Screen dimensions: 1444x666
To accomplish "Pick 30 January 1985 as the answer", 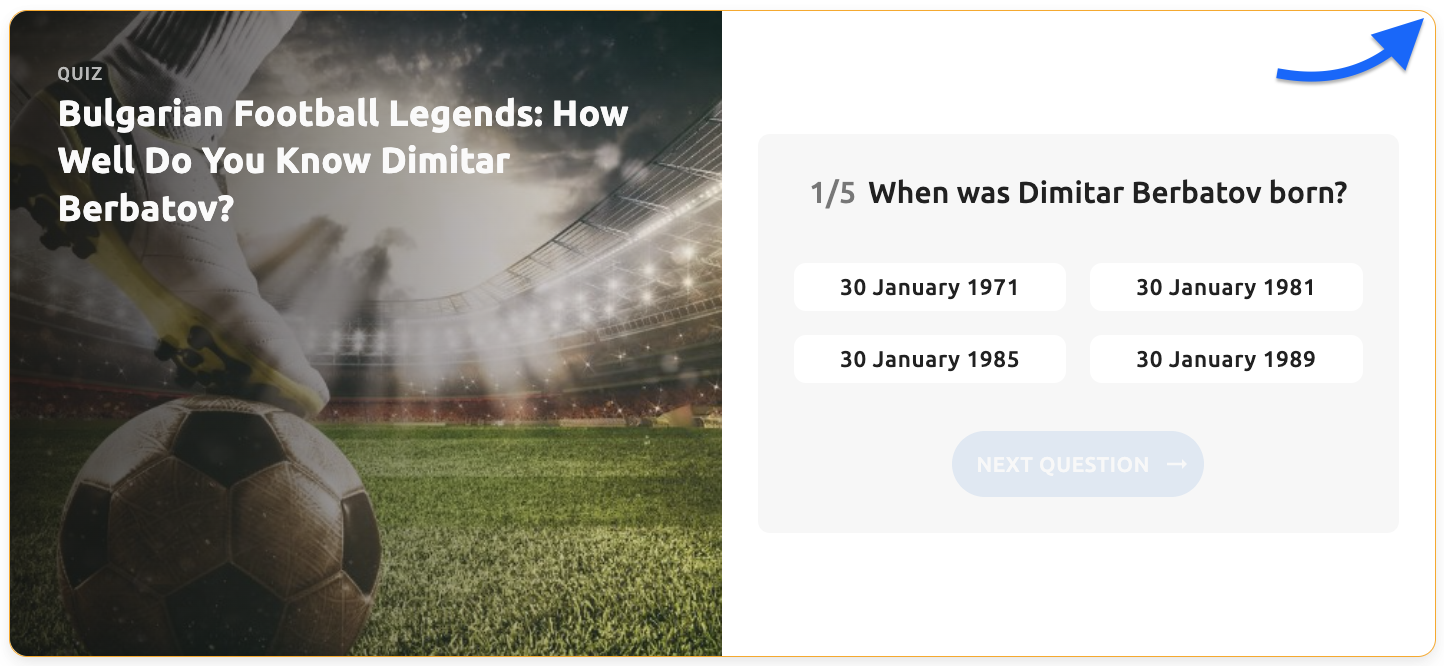I will pos(929,360).
